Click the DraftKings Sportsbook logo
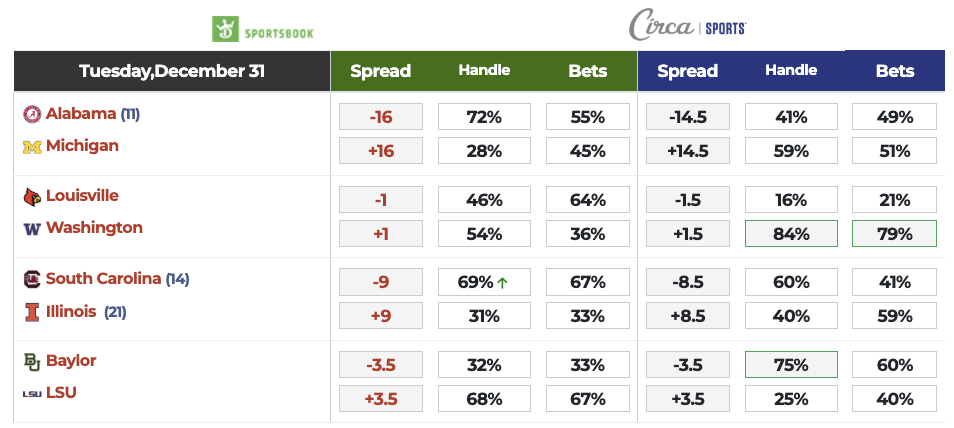The image size is (954, 428). tap(263, 28)
